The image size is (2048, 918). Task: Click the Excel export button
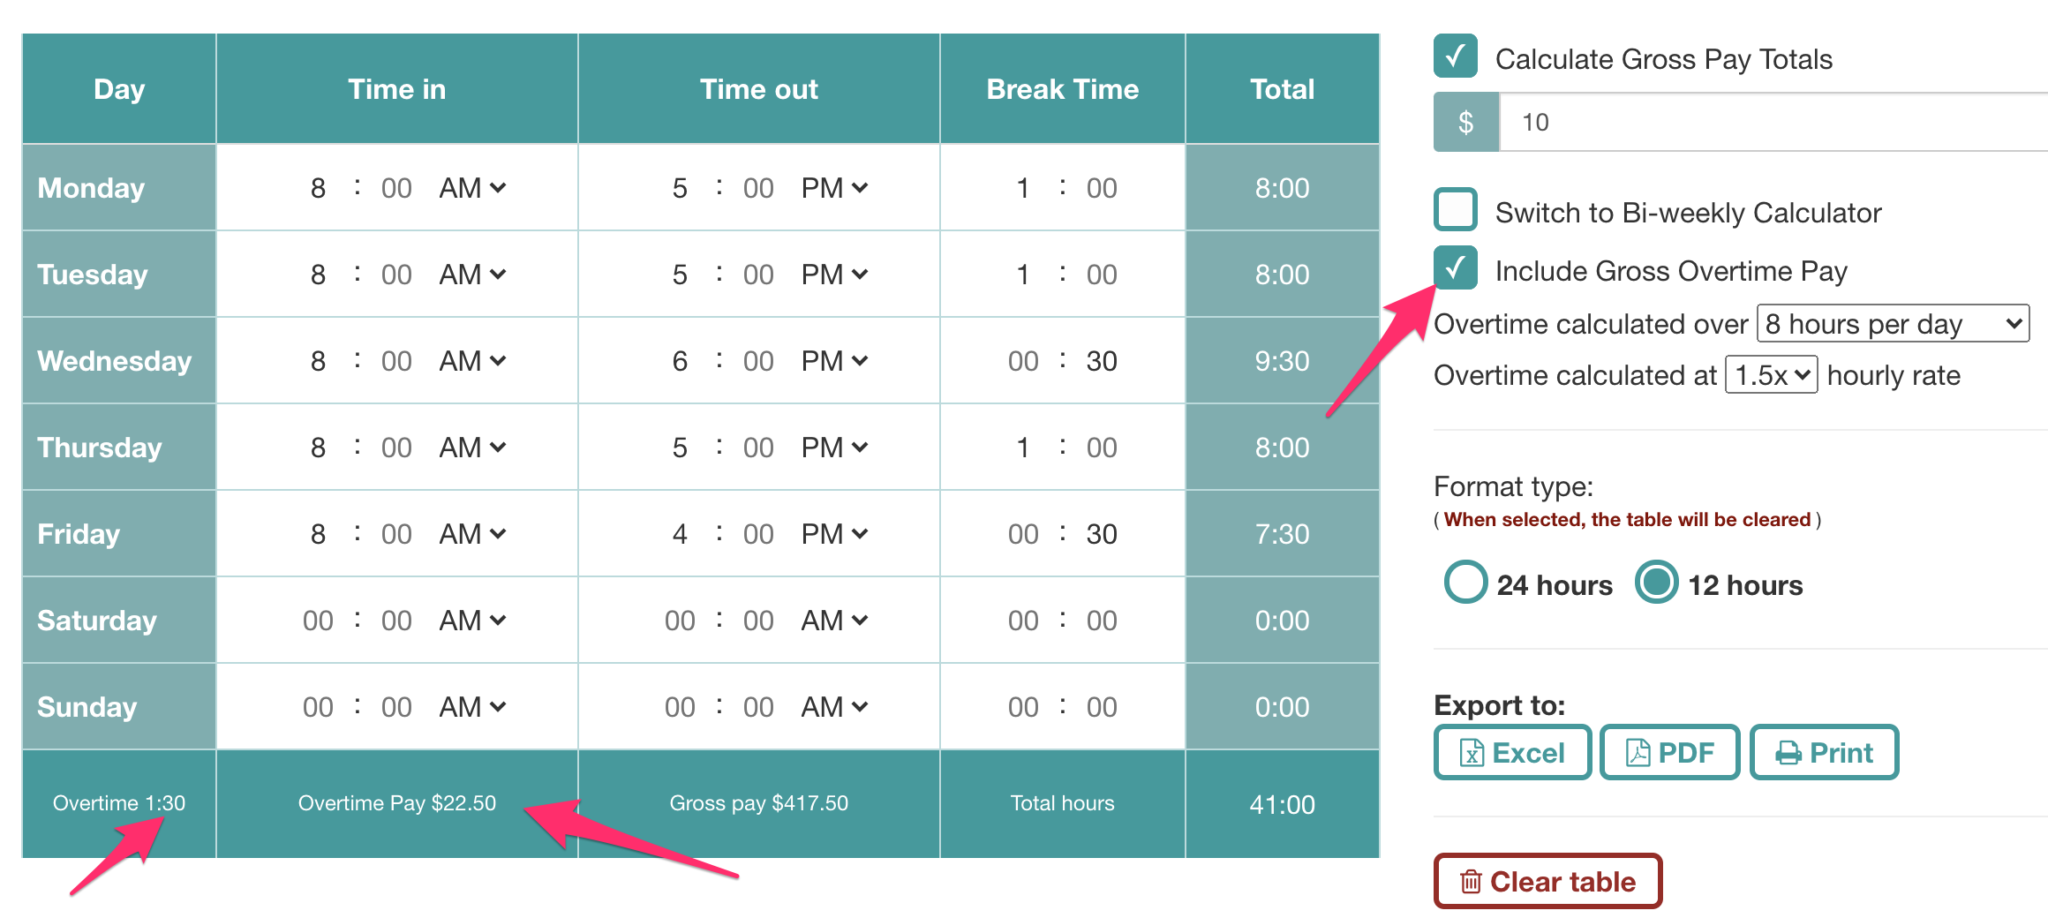pos(1512,752)
